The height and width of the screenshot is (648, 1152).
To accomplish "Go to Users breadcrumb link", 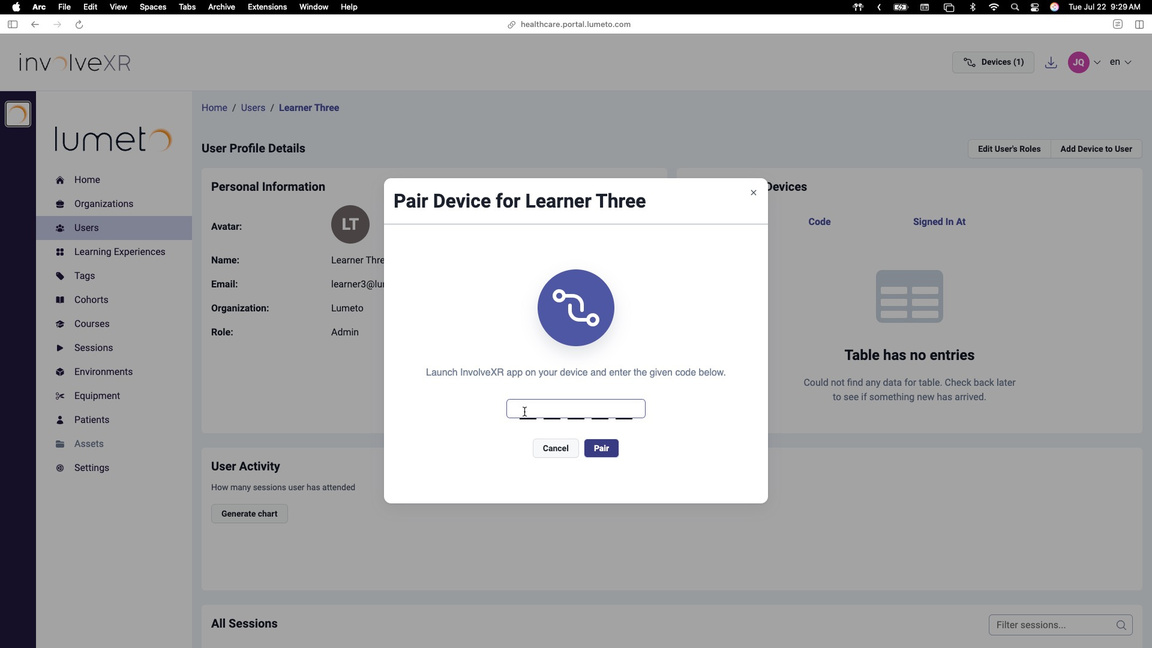I will click(253, 107).
